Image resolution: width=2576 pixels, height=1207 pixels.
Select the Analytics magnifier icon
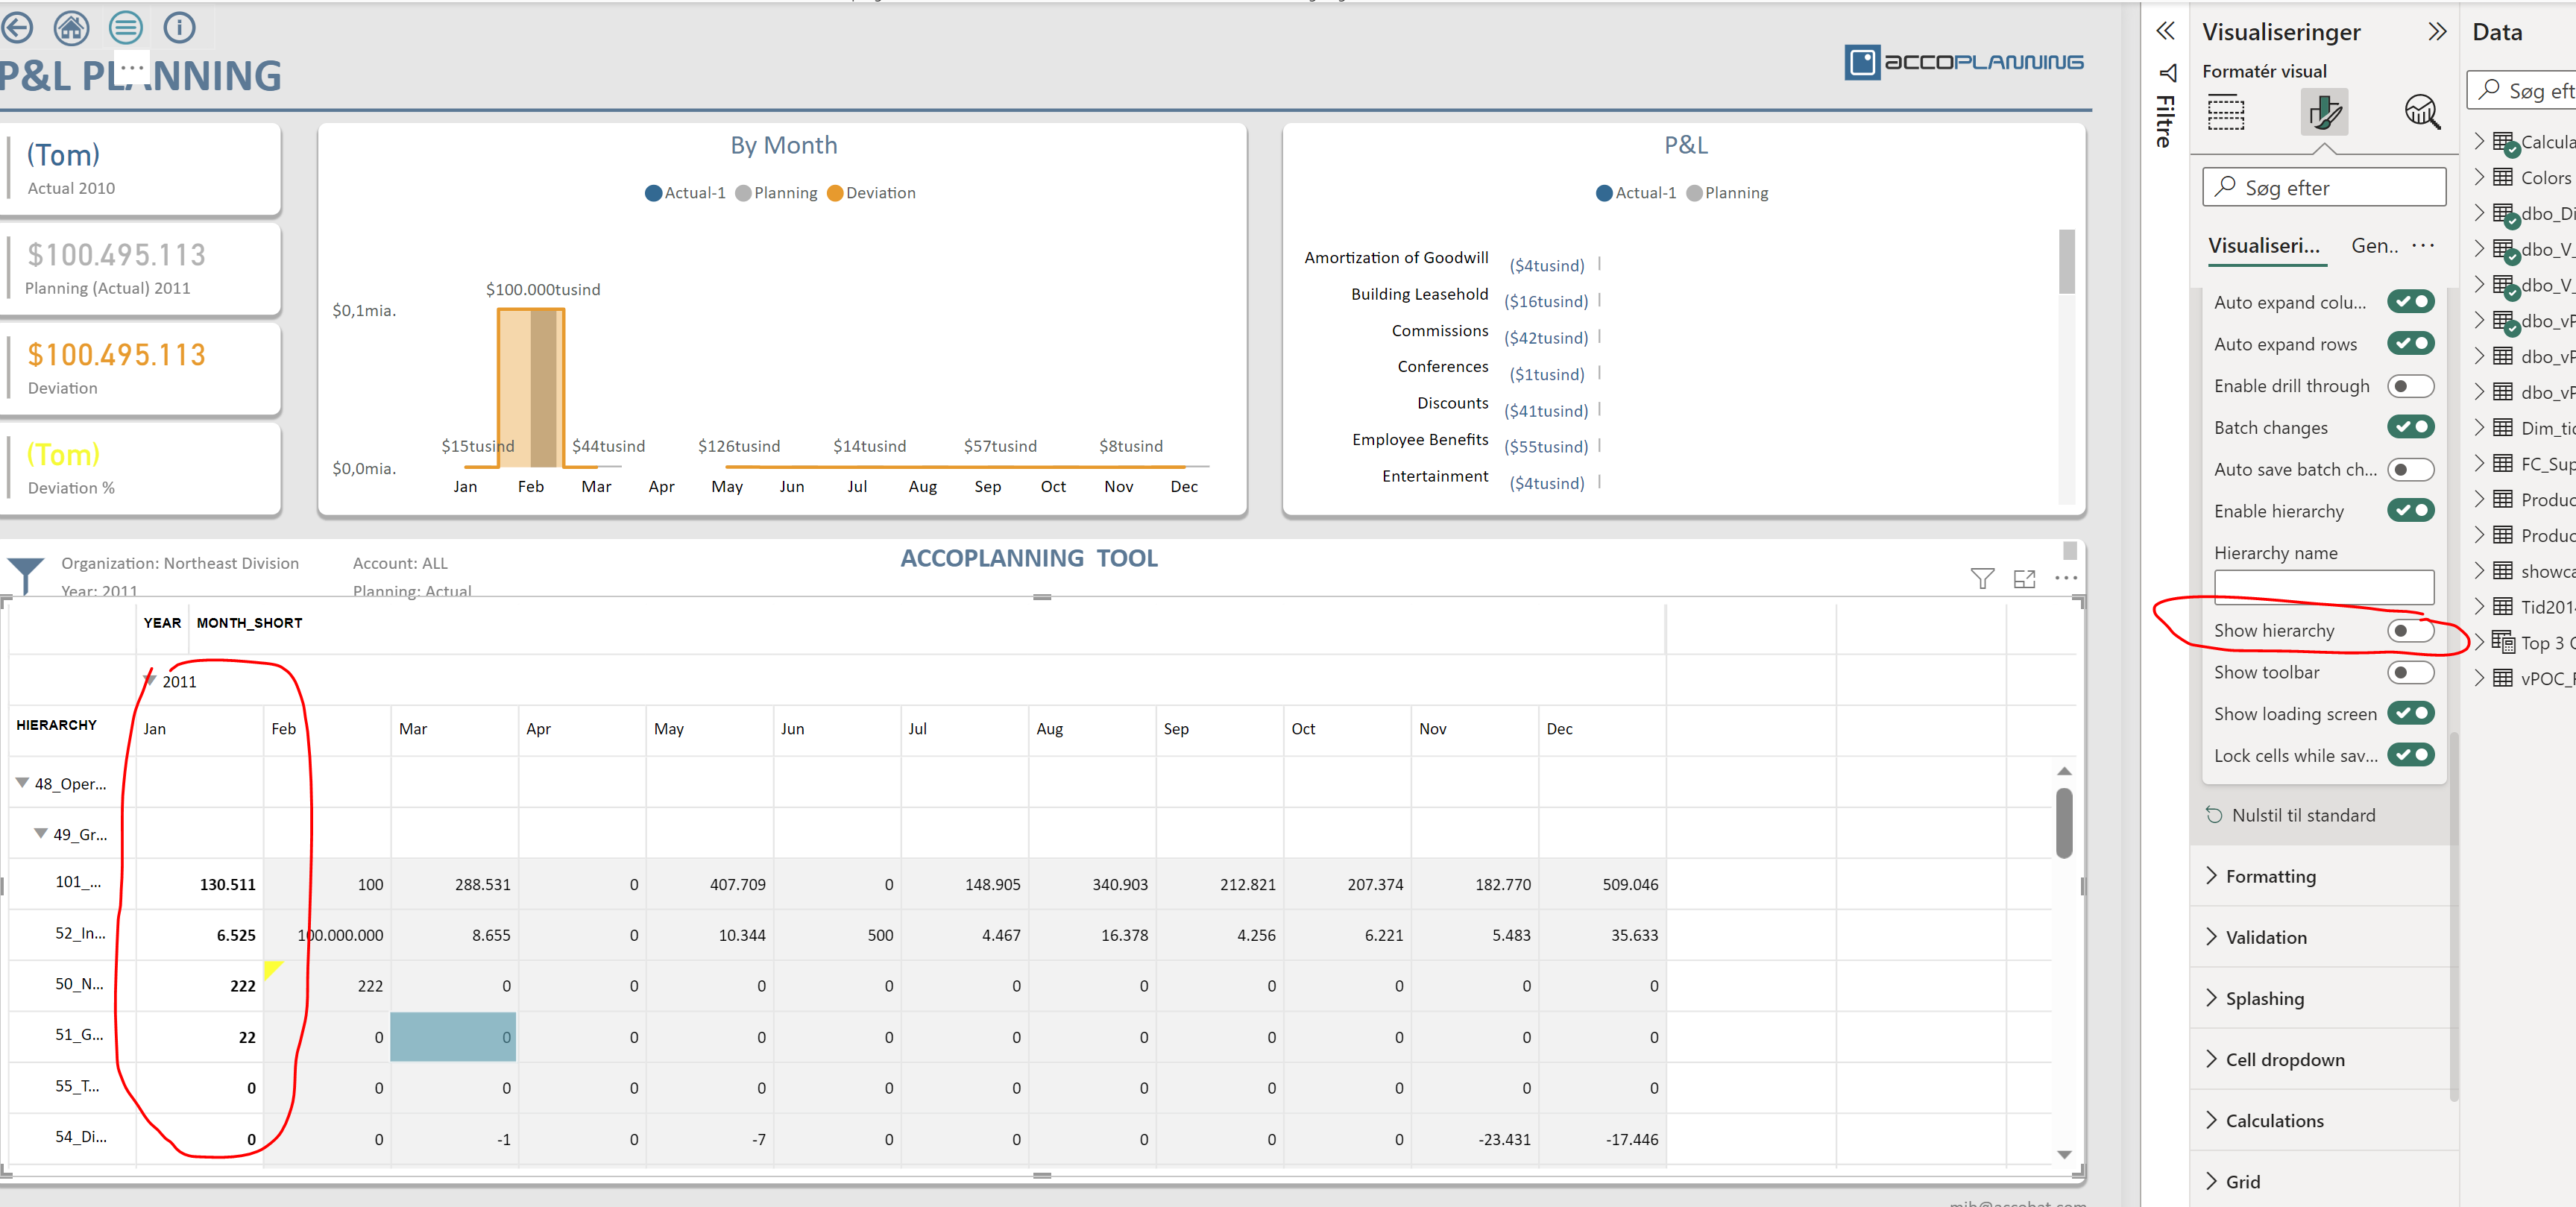point(2421,112)
